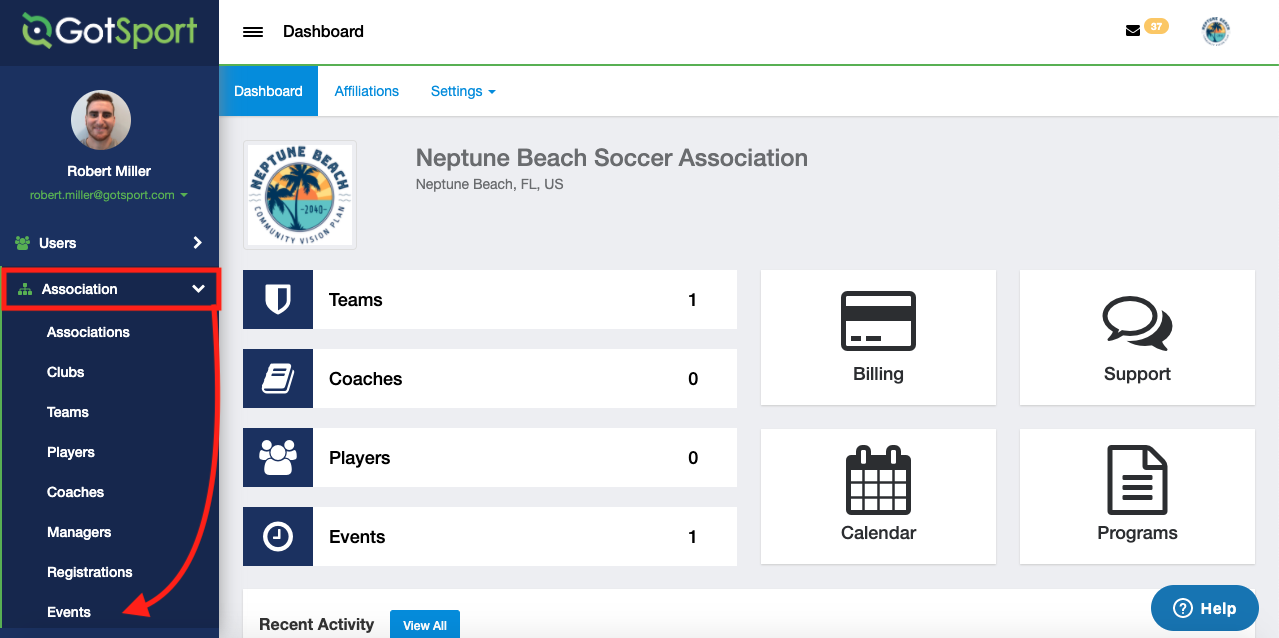Click the Programs document icon
The height and width of the screenshot is (638, 1279).
tap(1137, 480)
